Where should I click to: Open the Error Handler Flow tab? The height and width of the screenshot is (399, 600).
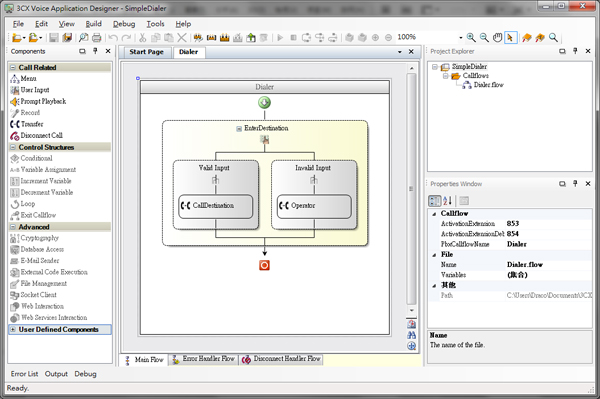203,359
